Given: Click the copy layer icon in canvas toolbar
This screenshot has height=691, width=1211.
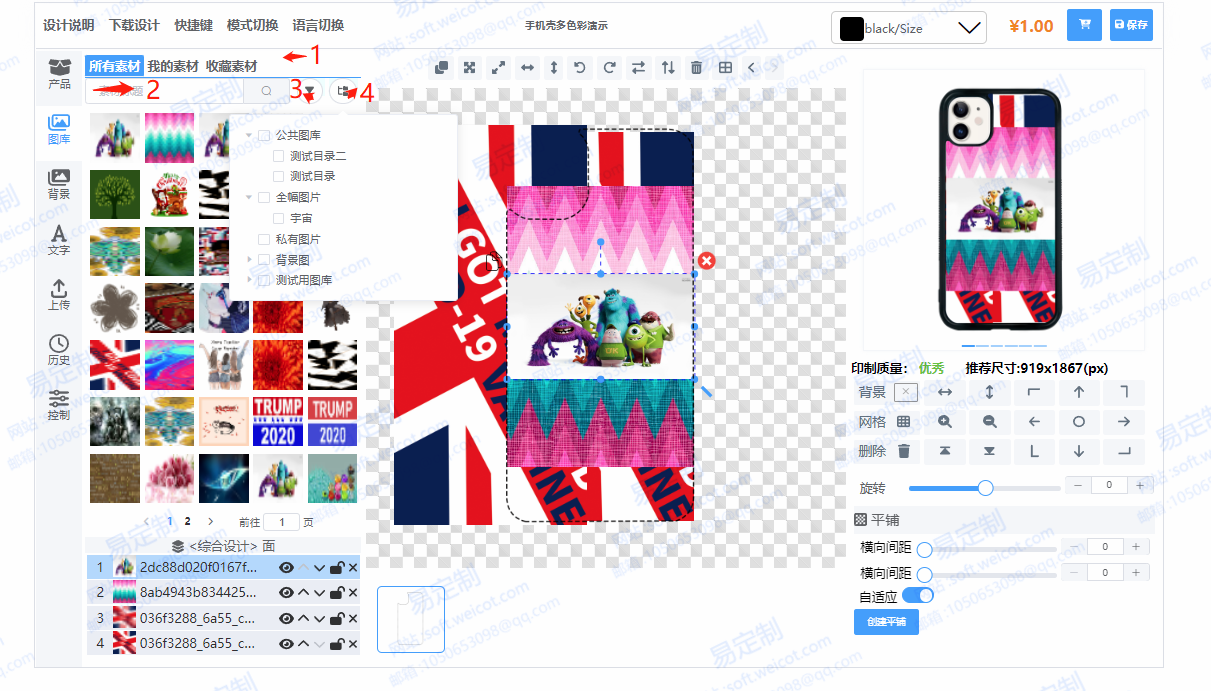Looking at the screenshot, I should [x=441, y=68].
